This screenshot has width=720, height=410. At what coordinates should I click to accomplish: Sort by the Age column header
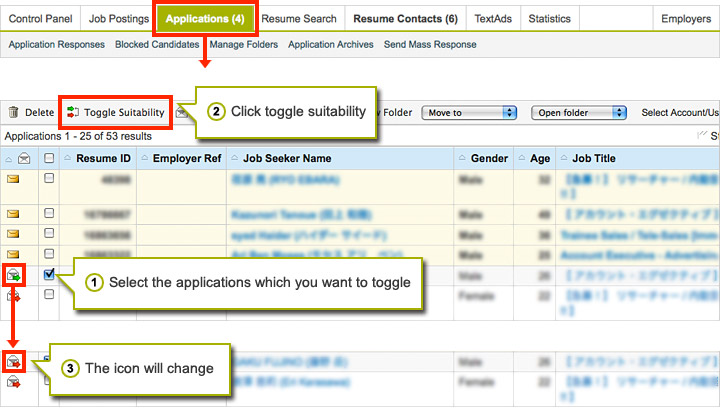pos(540,158)
